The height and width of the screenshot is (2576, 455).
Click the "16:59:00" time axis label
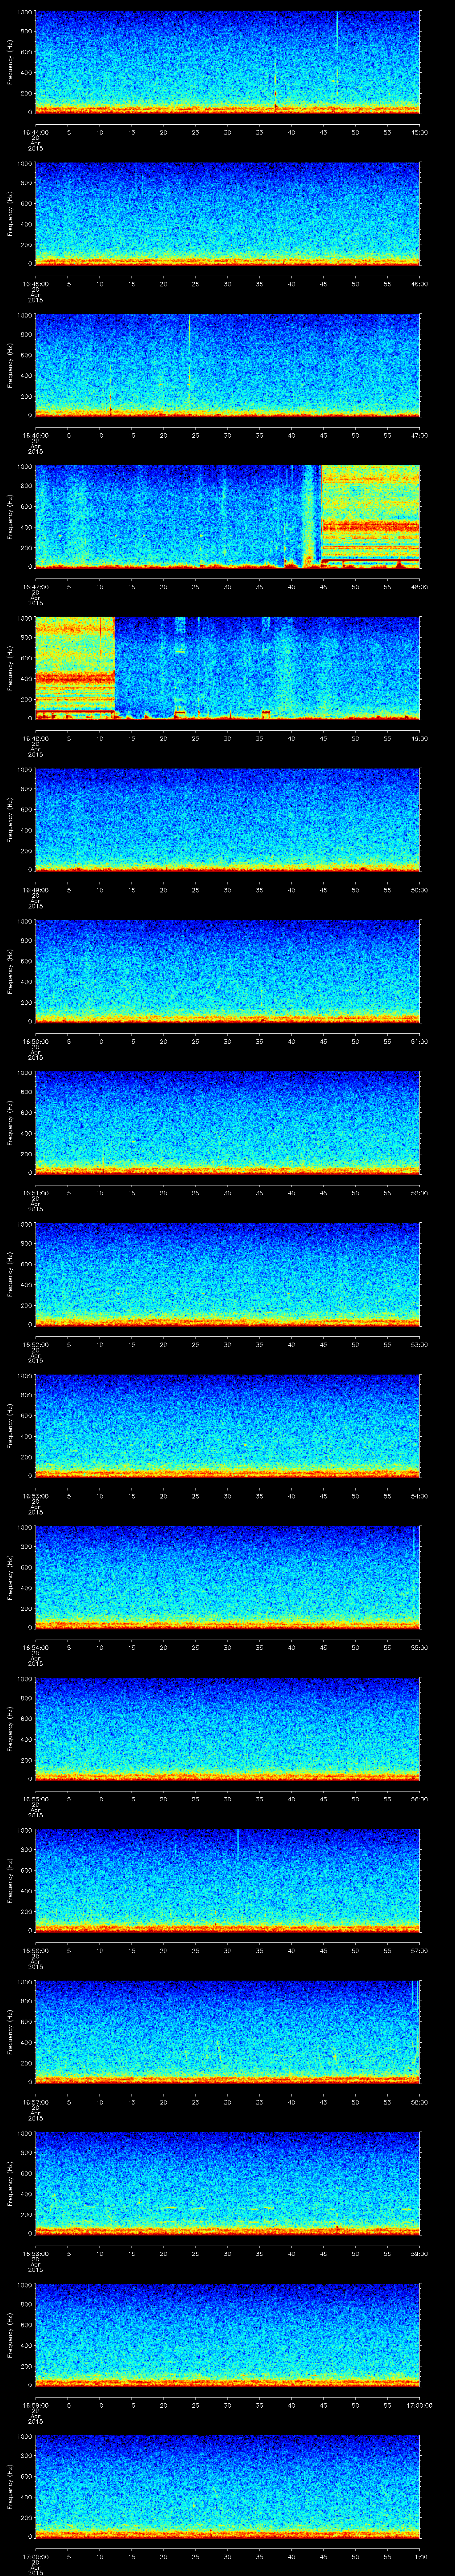(35, 2405)
